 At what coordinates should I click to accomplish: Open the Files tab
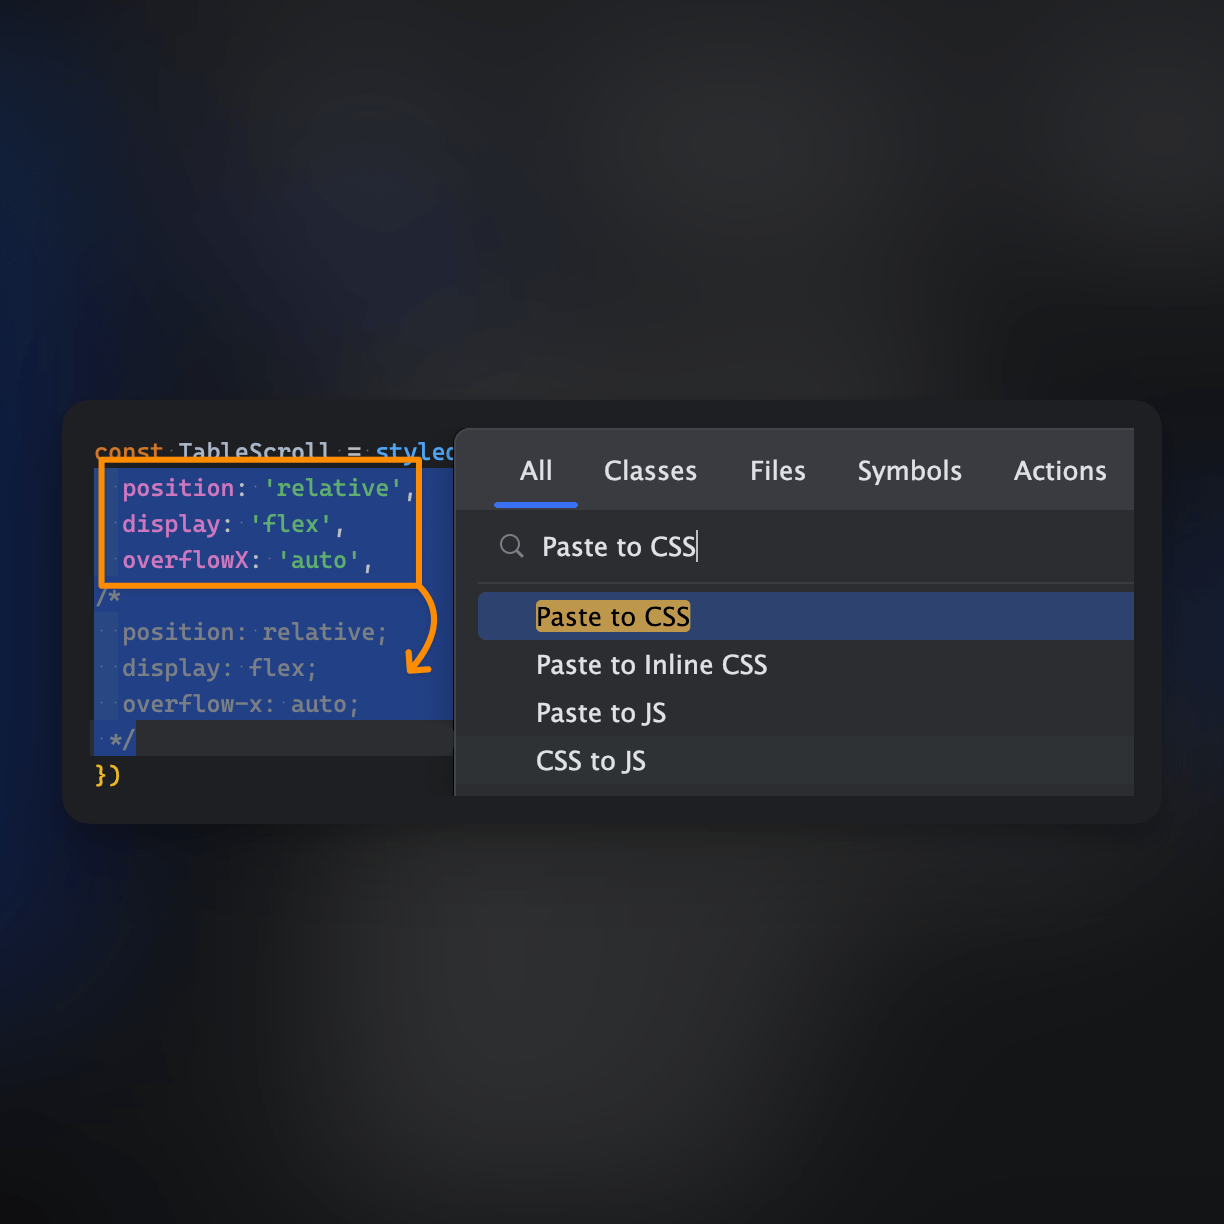pyautogui.click(x=777, y=470)
